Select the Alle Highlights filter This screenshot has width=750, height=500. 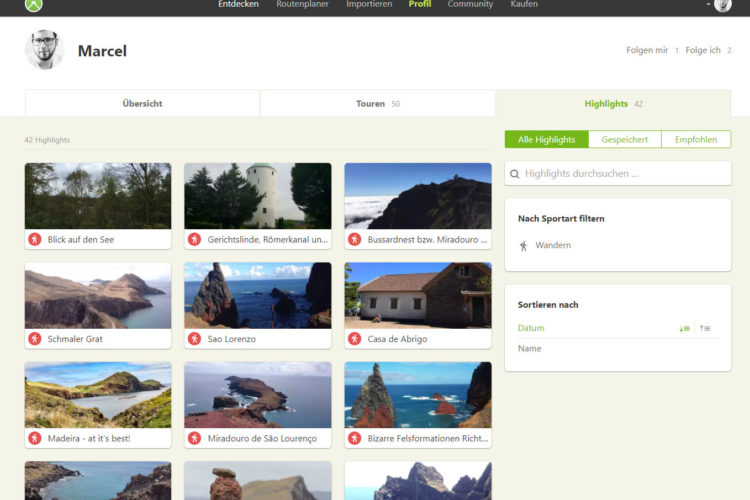(x=547, y=139)
